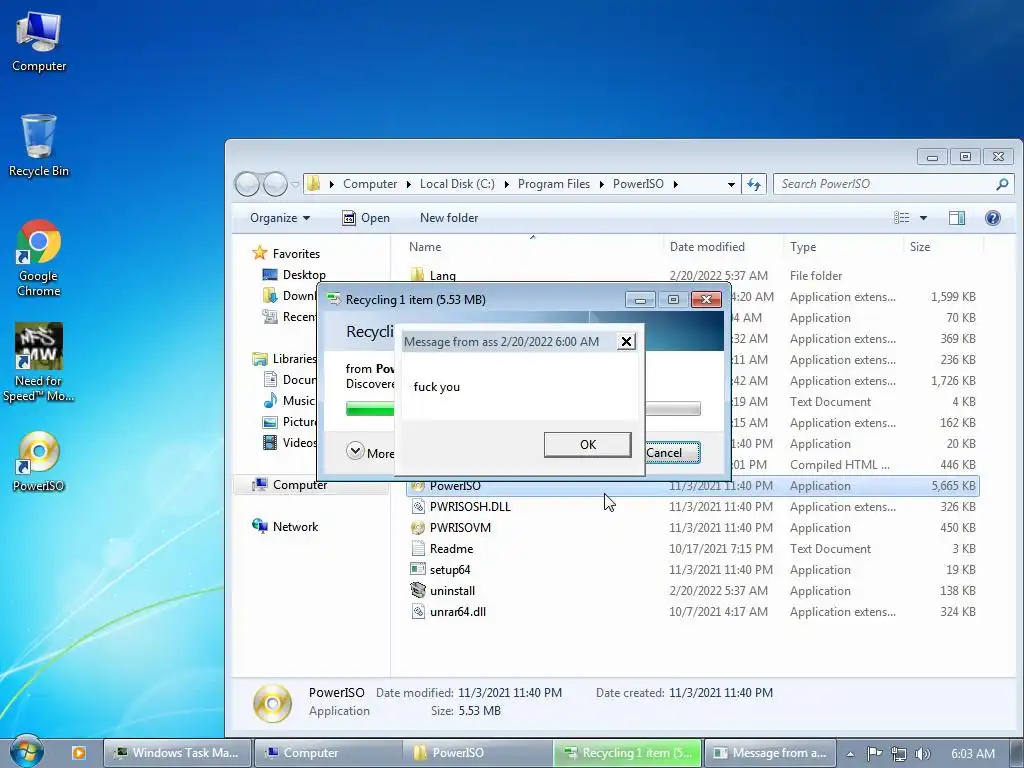1024x768 pixels.
Task: Click New folder in the toolbar
Action: [449, 218]
